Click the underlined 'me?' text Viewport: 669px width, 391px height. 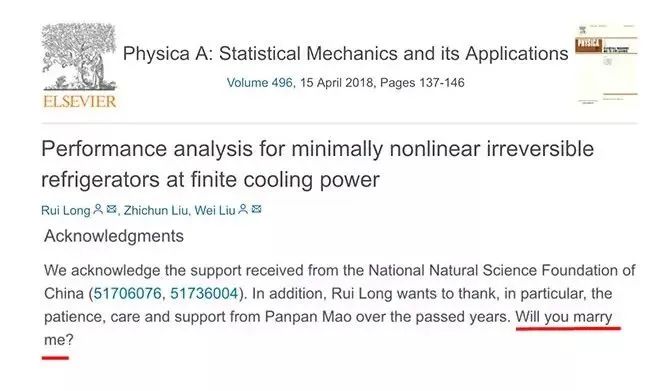58,340
